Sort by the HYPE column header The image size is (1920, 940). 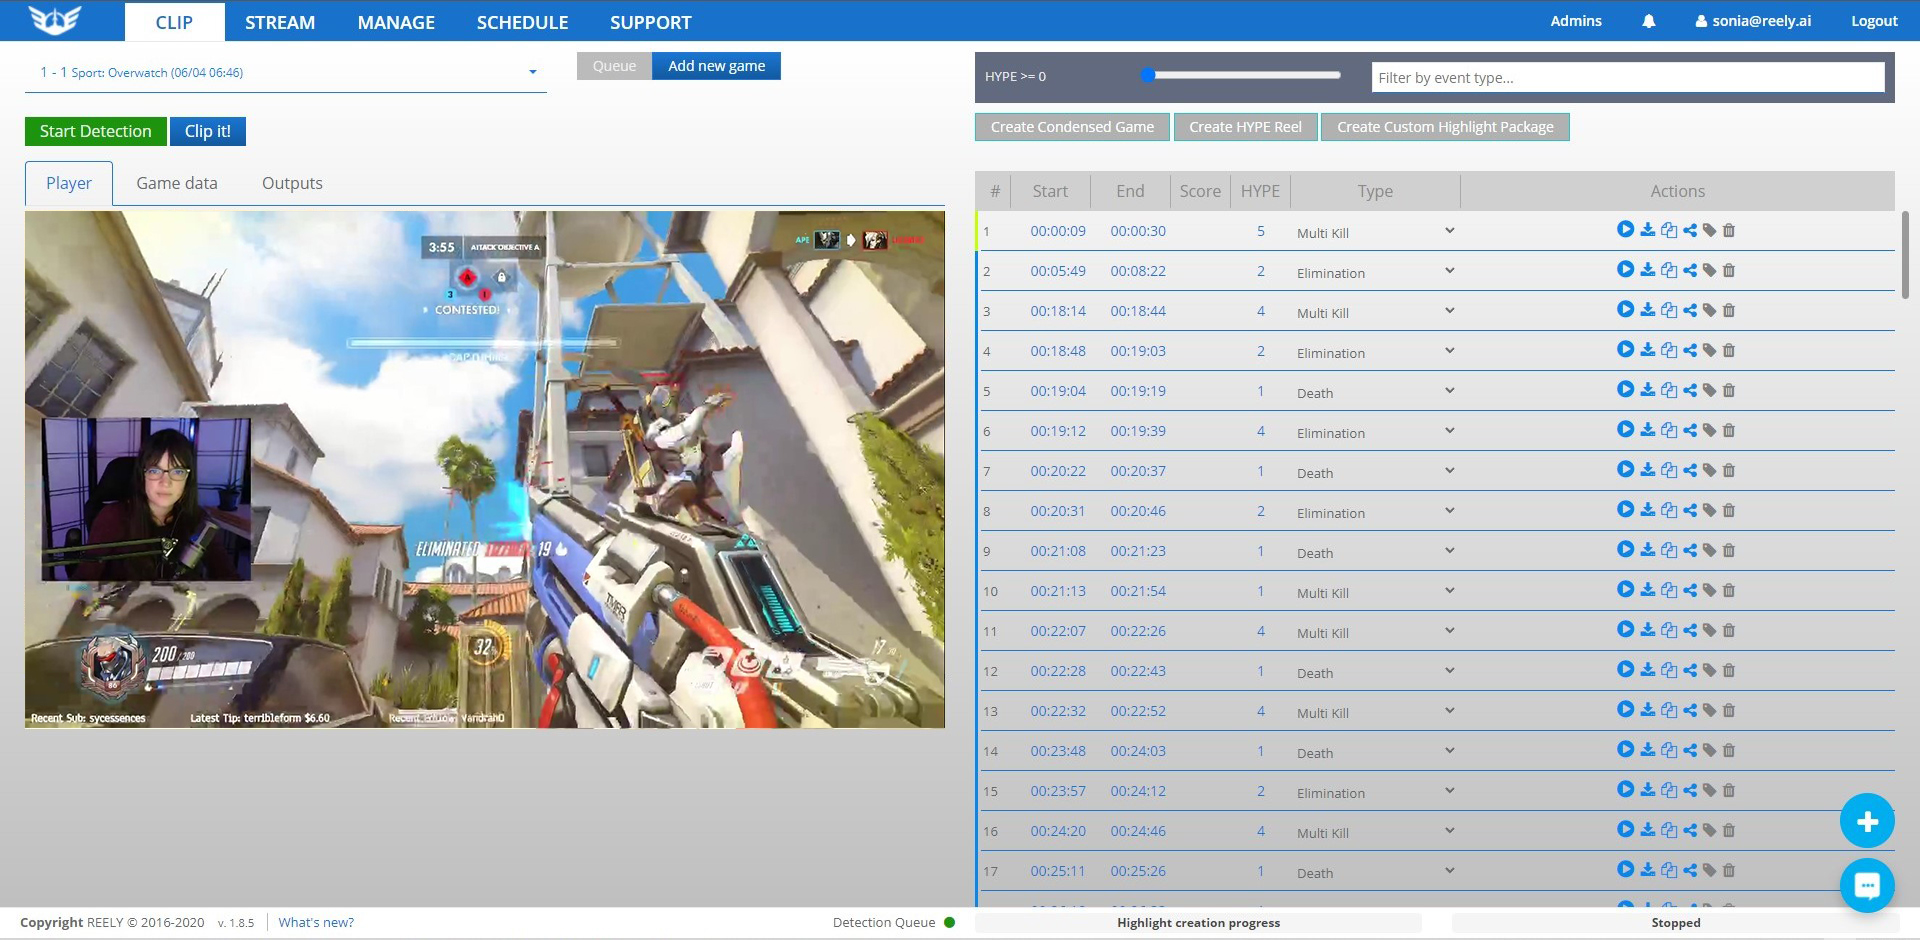pyautogui.click(x=1260, y=191)
